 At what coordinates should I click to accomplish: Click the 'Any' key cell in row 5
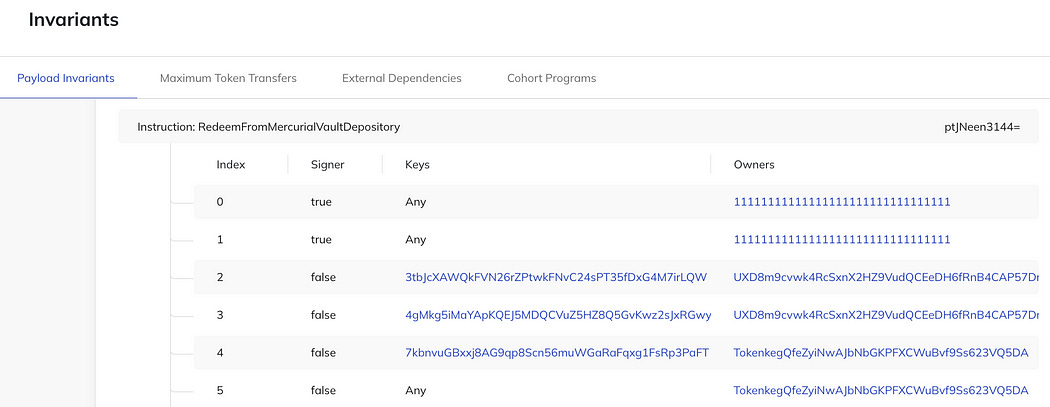415,390
